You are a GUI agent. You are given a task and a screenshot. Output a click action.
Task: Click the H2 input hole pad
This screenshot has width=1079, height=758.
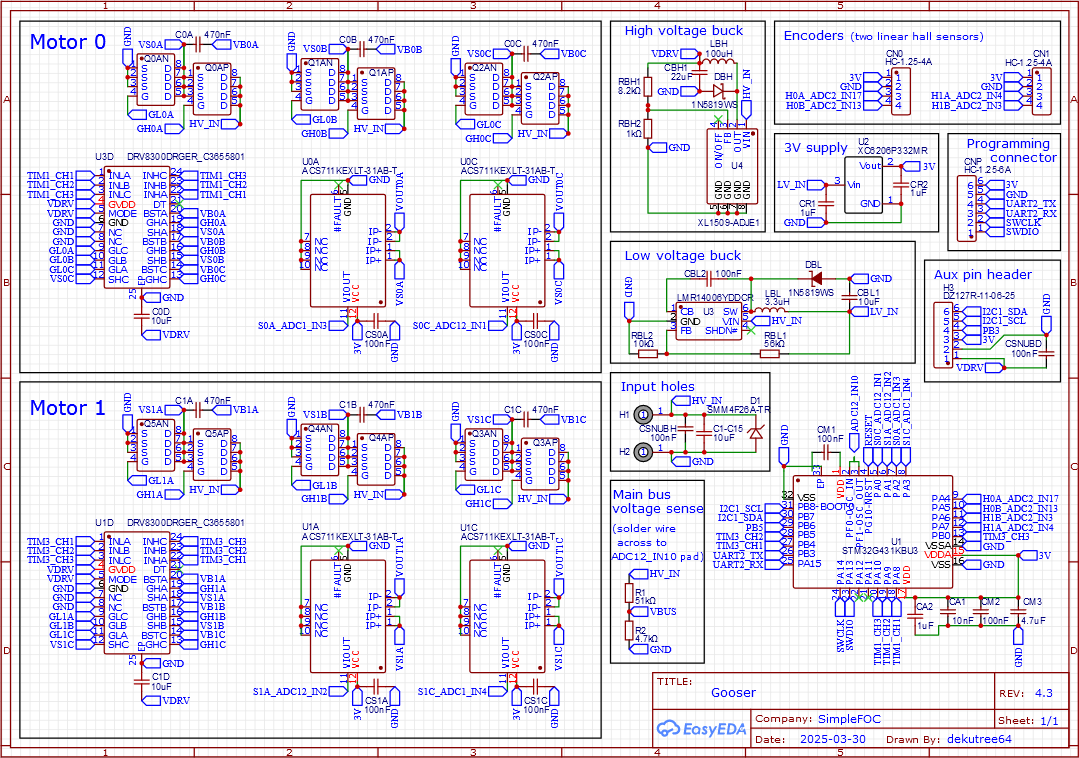click(643, 452)
